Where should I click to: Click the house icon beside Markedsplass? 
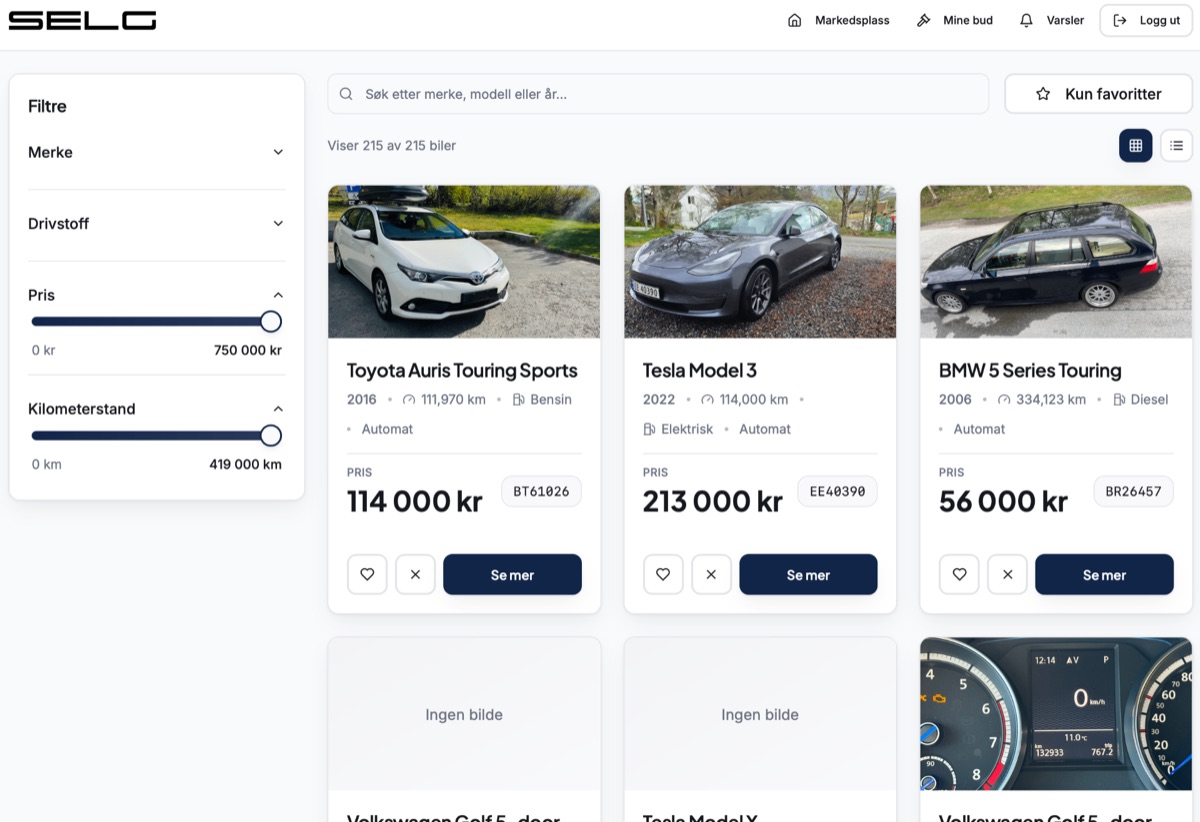pyautogui.click(x=795, y=20)
